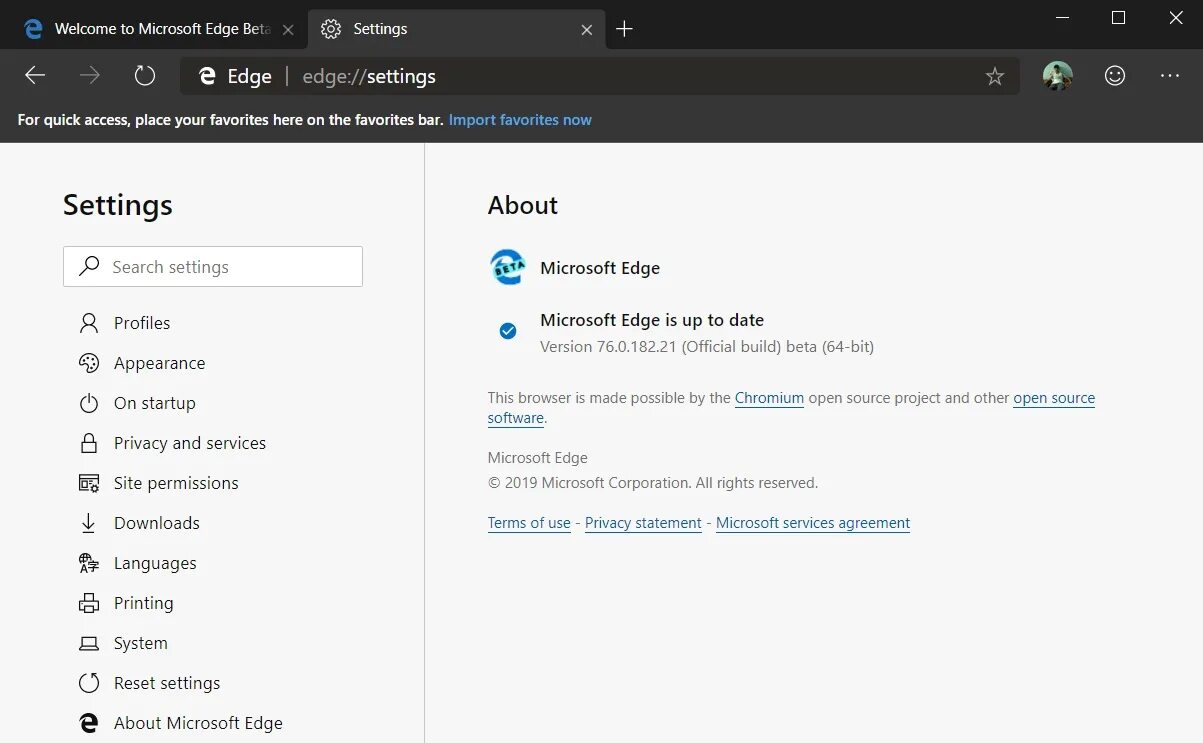1203x743 pixels.
Task: Open a new tab with the plus icon
Action: [624, 29]
